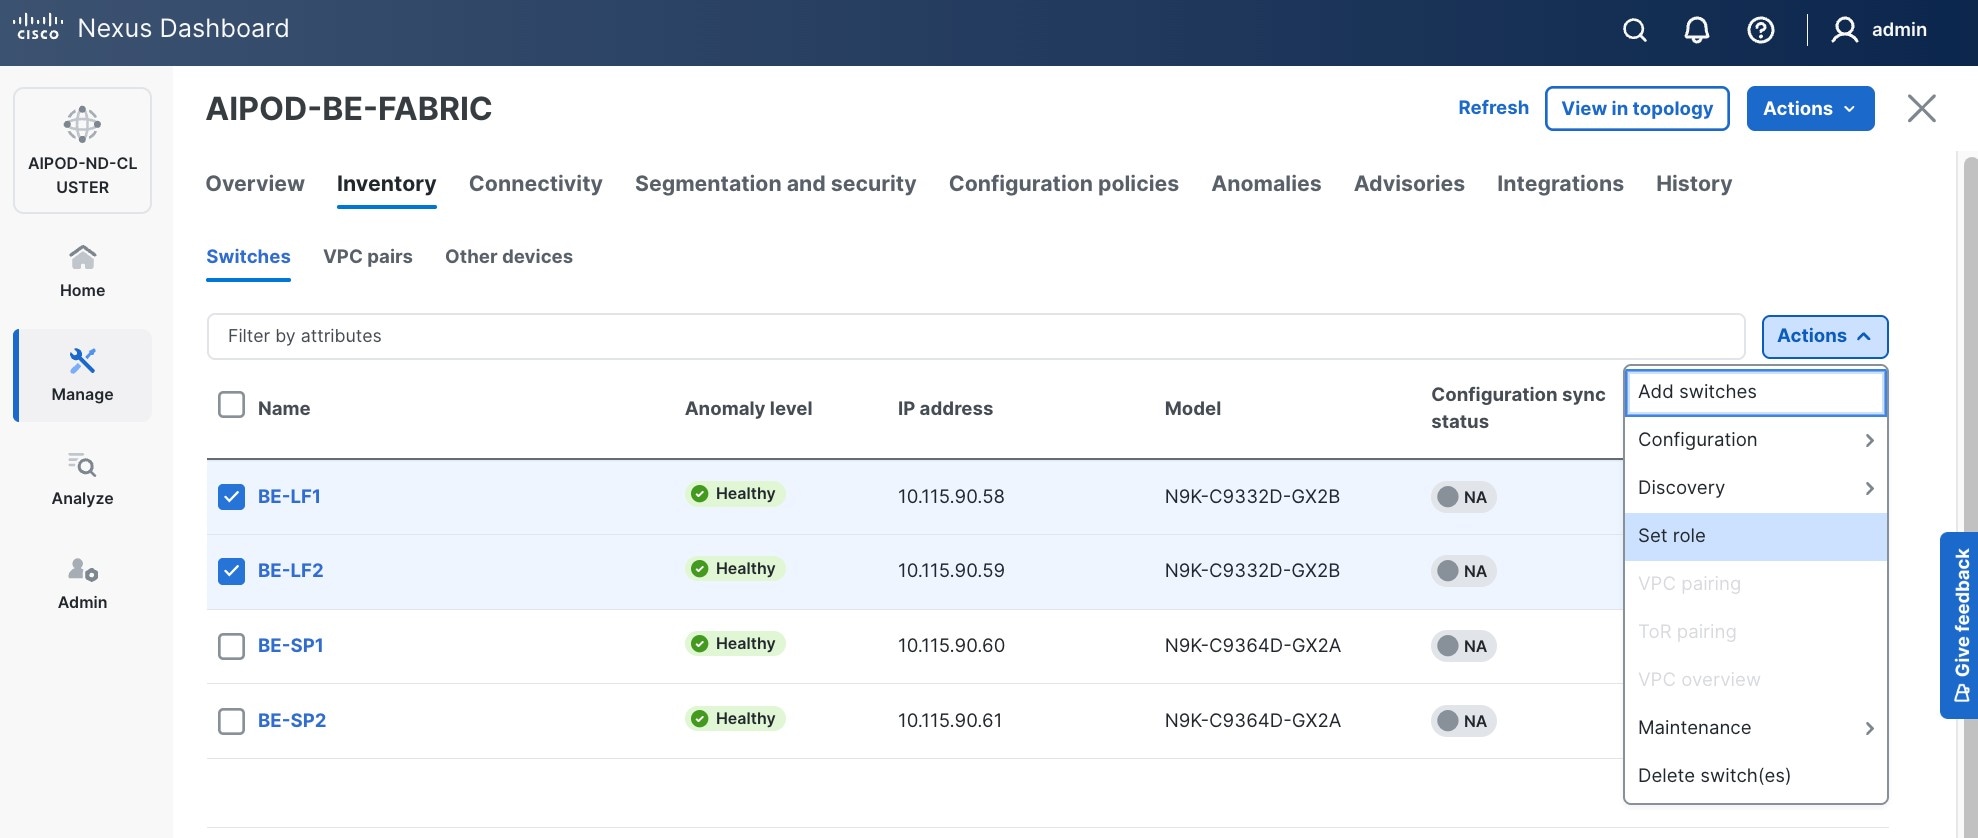Click the vertical scrollbar on the right

coord(1970,495)
